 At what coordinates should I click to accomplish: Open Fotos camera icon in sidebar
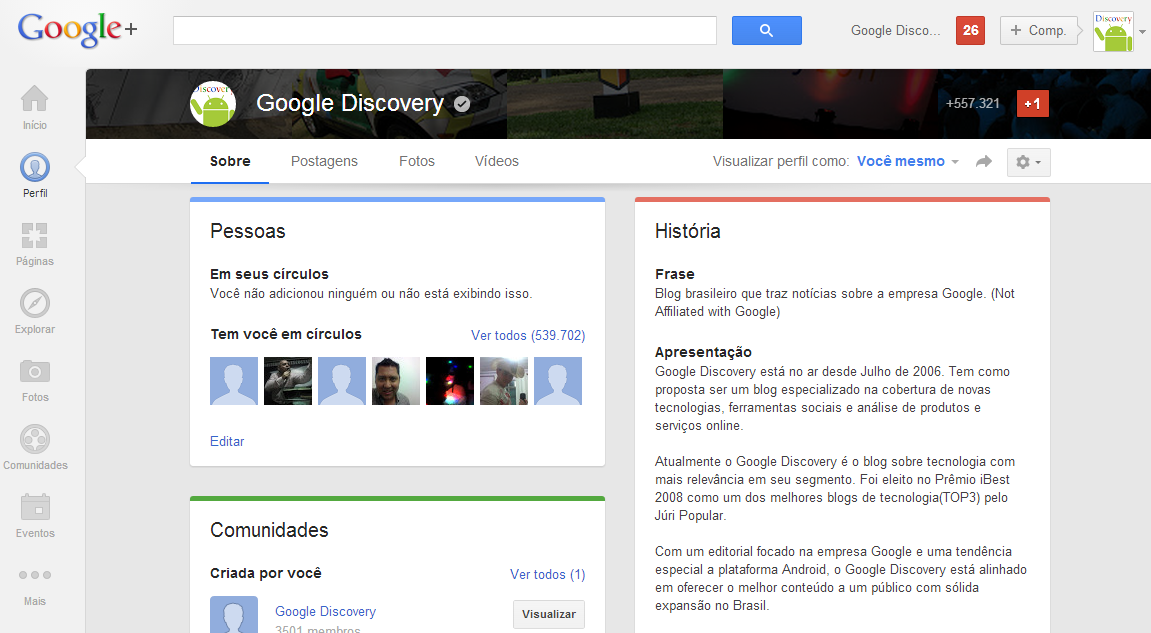(34, 380)
